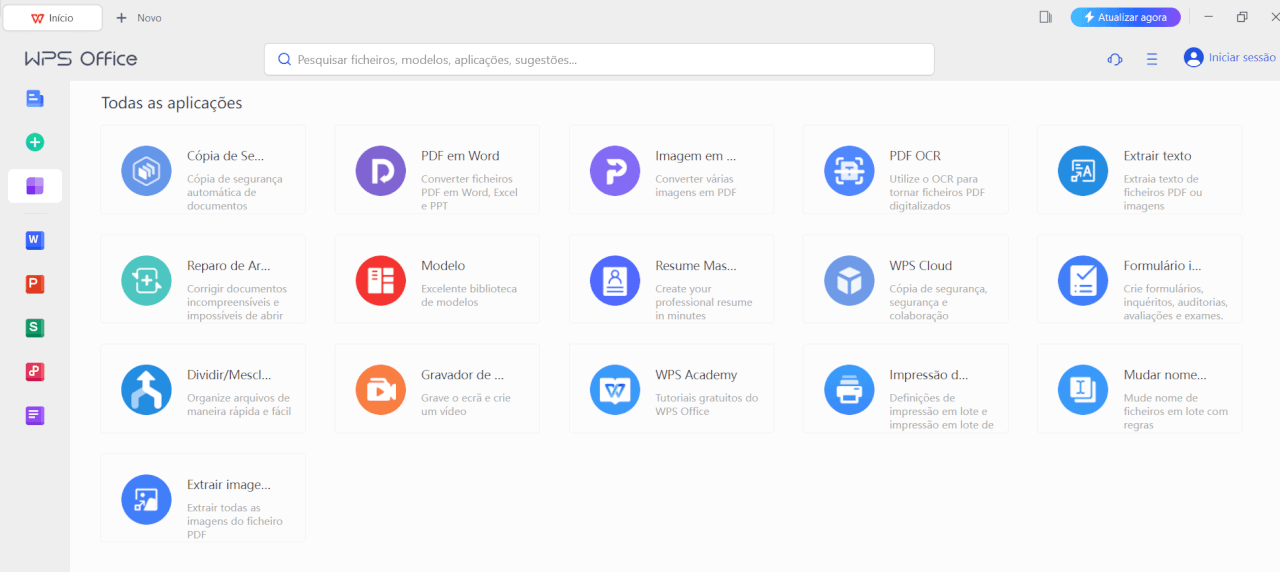This screenshot has width=1280, height=572.
Task: Click the support headset icon
Action: click(x=1115, y=59)
